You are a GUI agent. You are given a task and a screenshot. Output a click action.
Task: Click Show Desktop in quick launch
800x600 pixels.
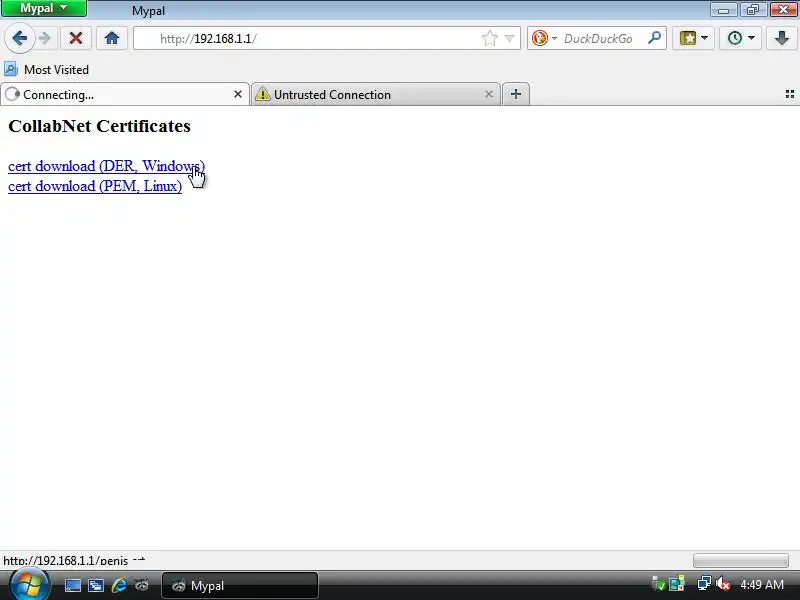(72, 586)
